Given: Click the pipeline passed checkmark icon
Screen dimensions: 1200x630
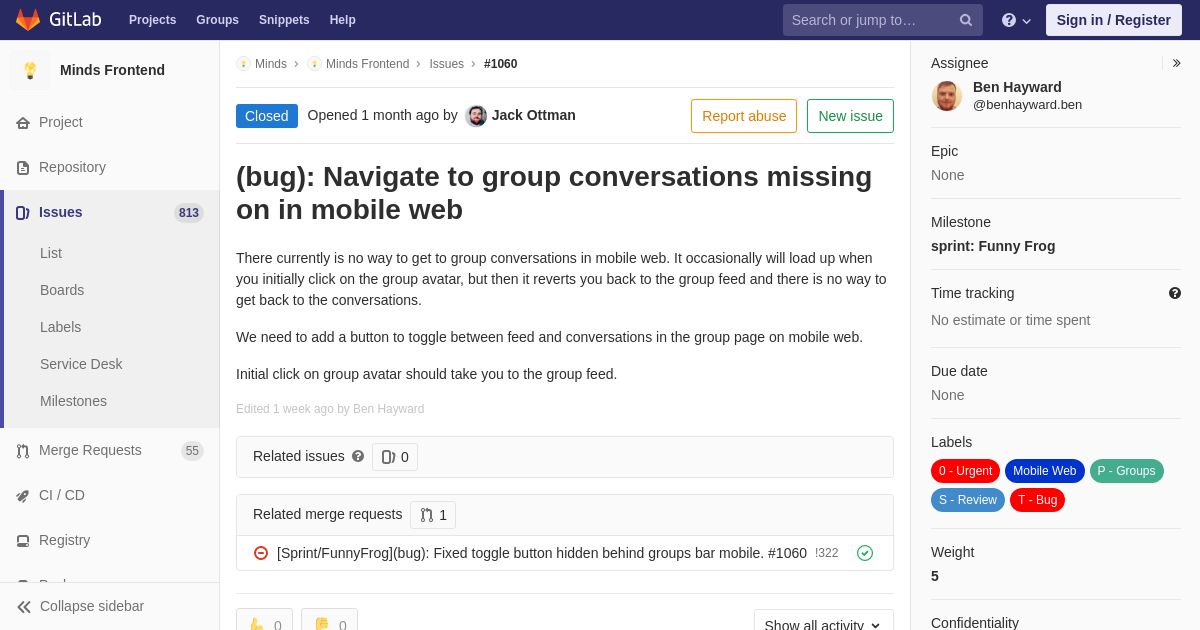Looking at the screenshot, I should coord(865,553).
